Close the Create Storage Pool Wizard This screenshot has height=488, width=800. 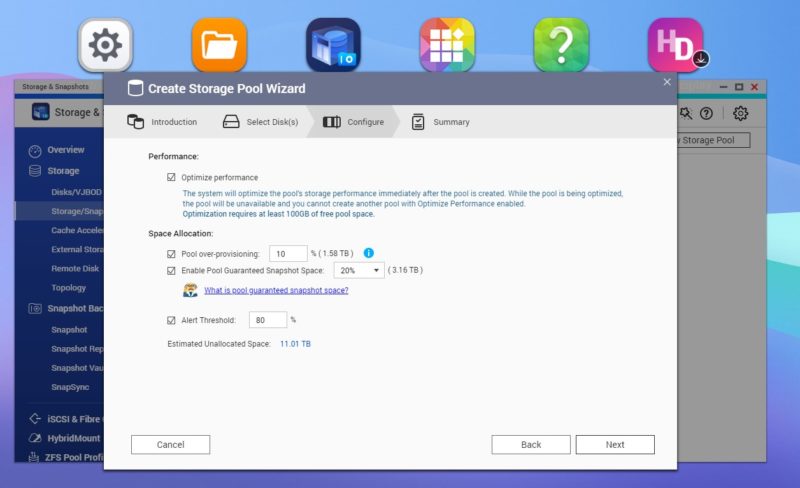(667, 82)
